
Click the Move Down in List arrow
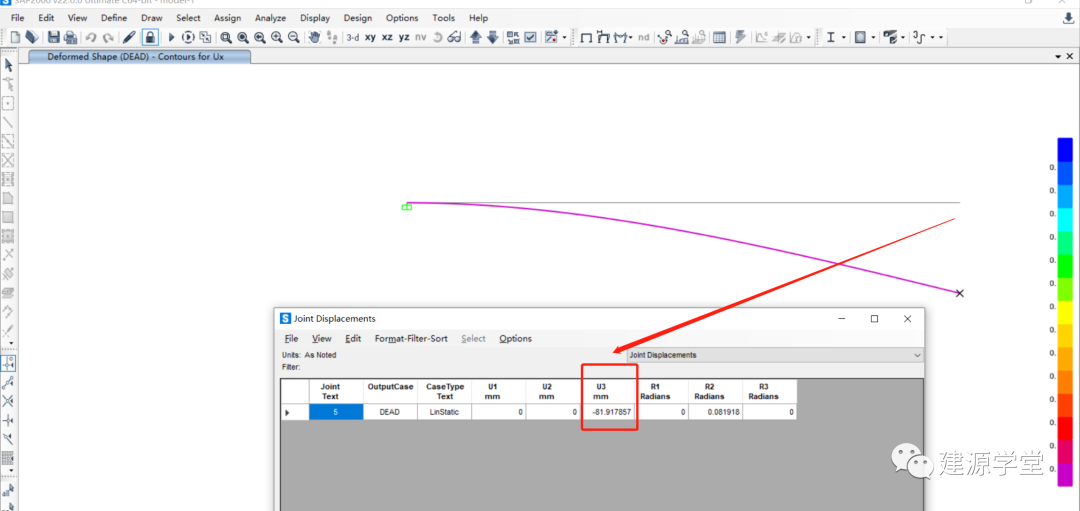pos(492,37)
